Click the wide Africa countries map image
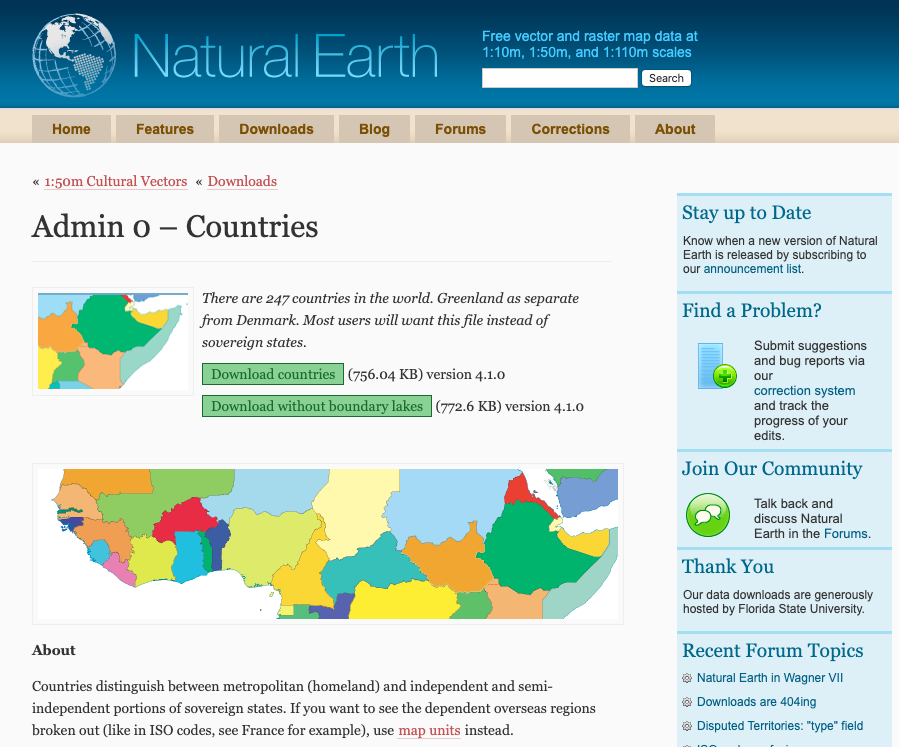Screen dimensions: 899x747 point(328,543)
